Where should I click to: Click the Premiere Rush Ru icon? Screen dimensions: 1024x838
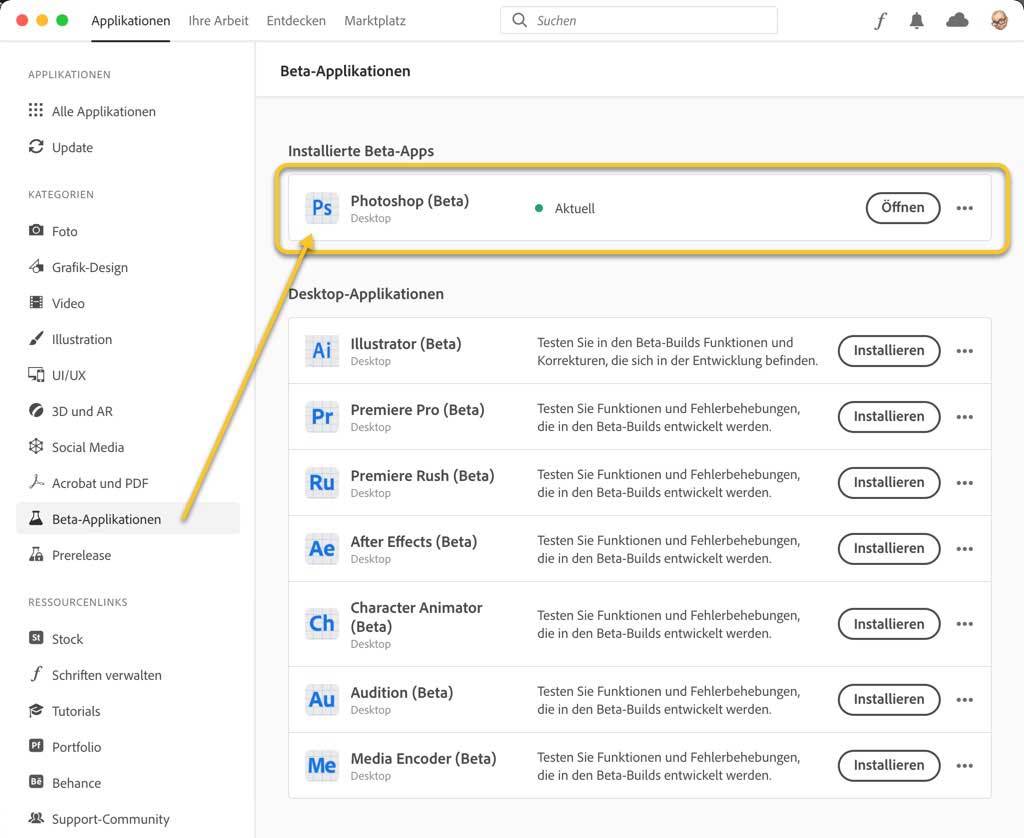pyautogui.click(x=322, y=483)
